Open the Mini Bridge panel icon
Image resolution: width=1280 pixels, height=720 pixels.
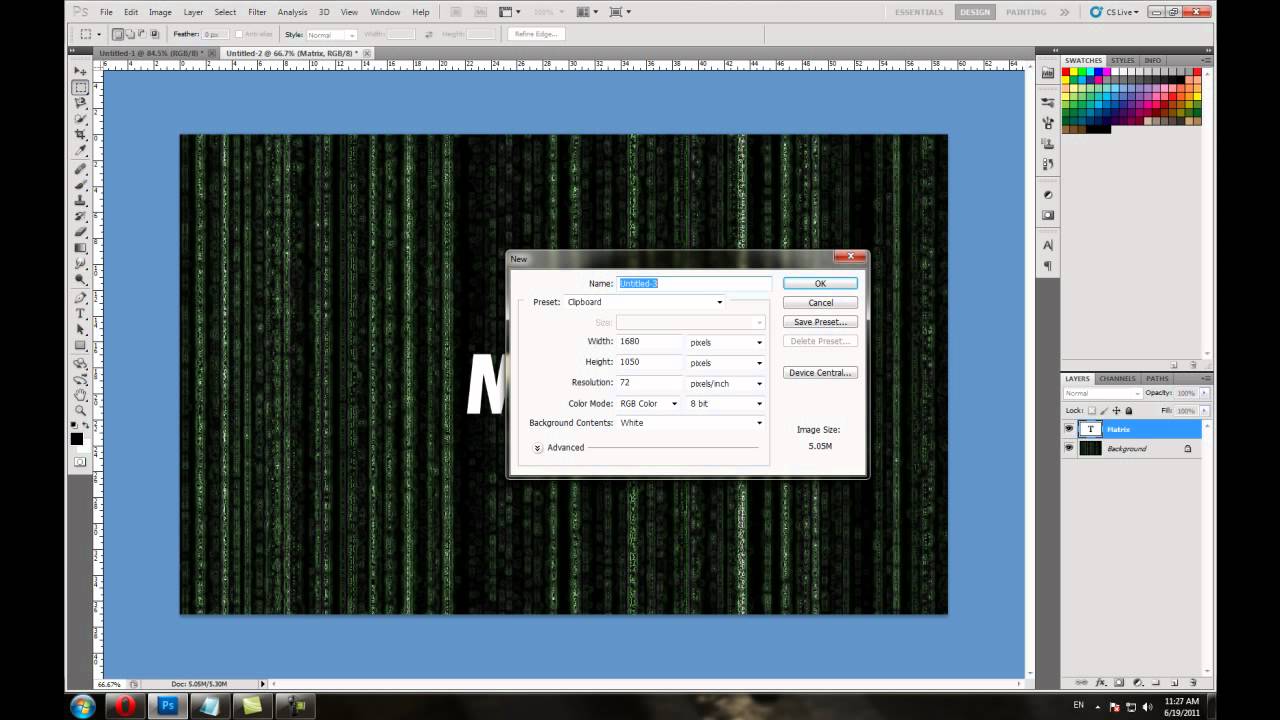pos(1048,72)
